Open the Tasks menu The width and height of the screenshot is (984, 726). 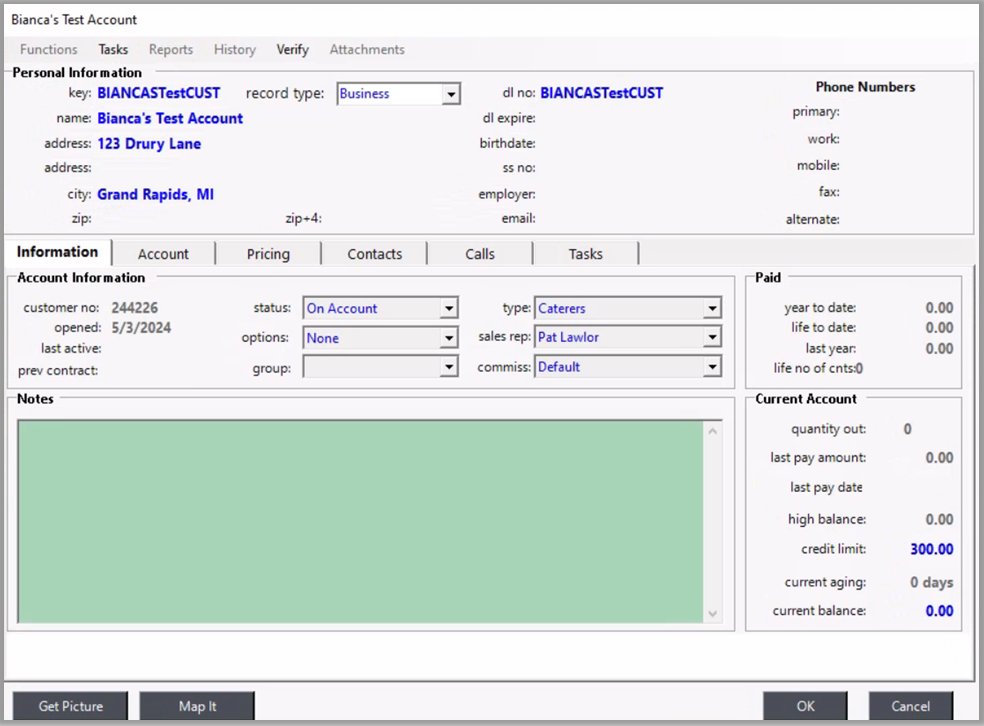pyautogui.click(x=113, y=49)
